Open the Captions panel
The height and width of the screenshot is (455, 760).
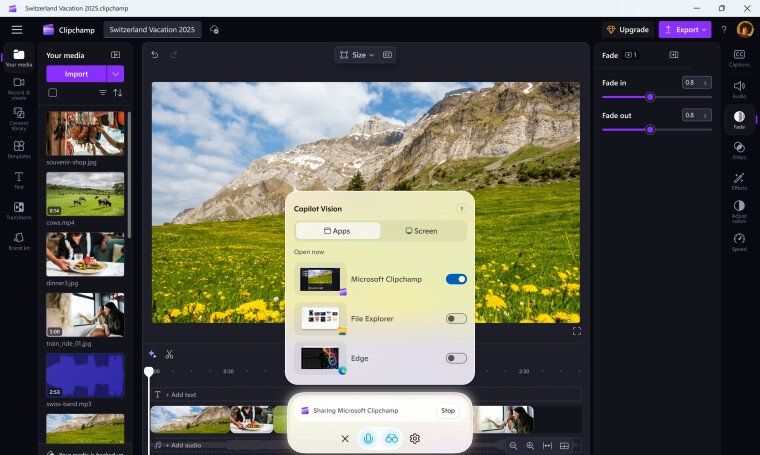(x=739, y=58)
